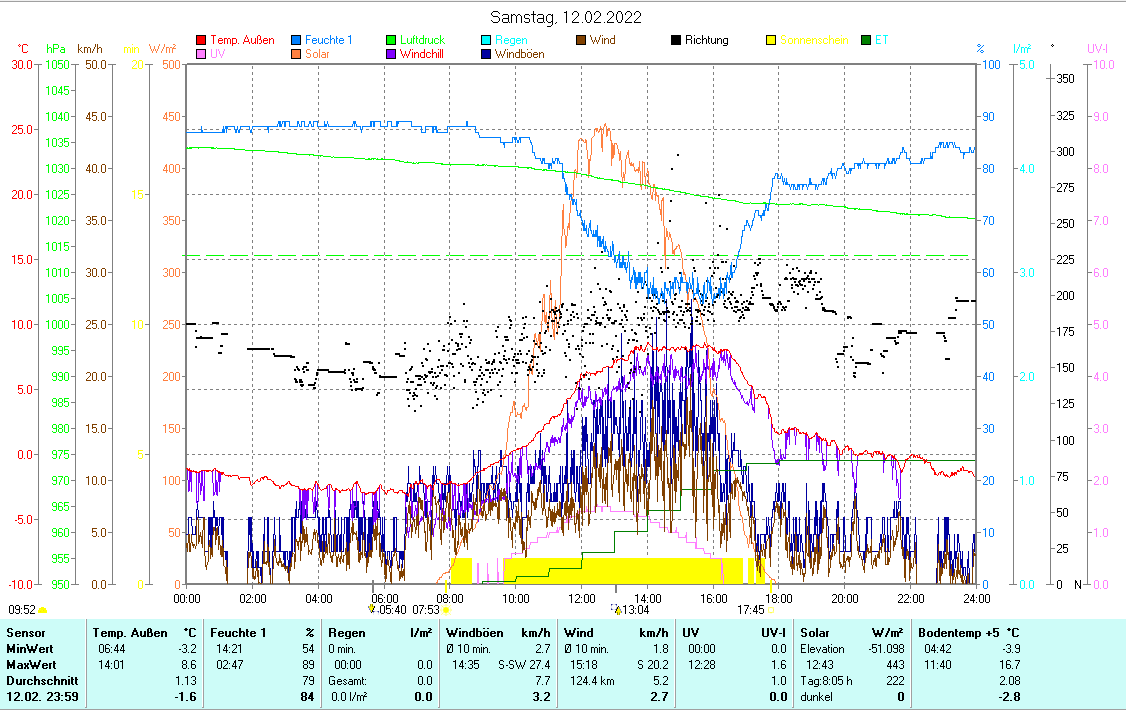Image resolution: width=1126 pixels, height=711 pixels.
Task: Click the orange Solar legend square
Action: point(297,54)
